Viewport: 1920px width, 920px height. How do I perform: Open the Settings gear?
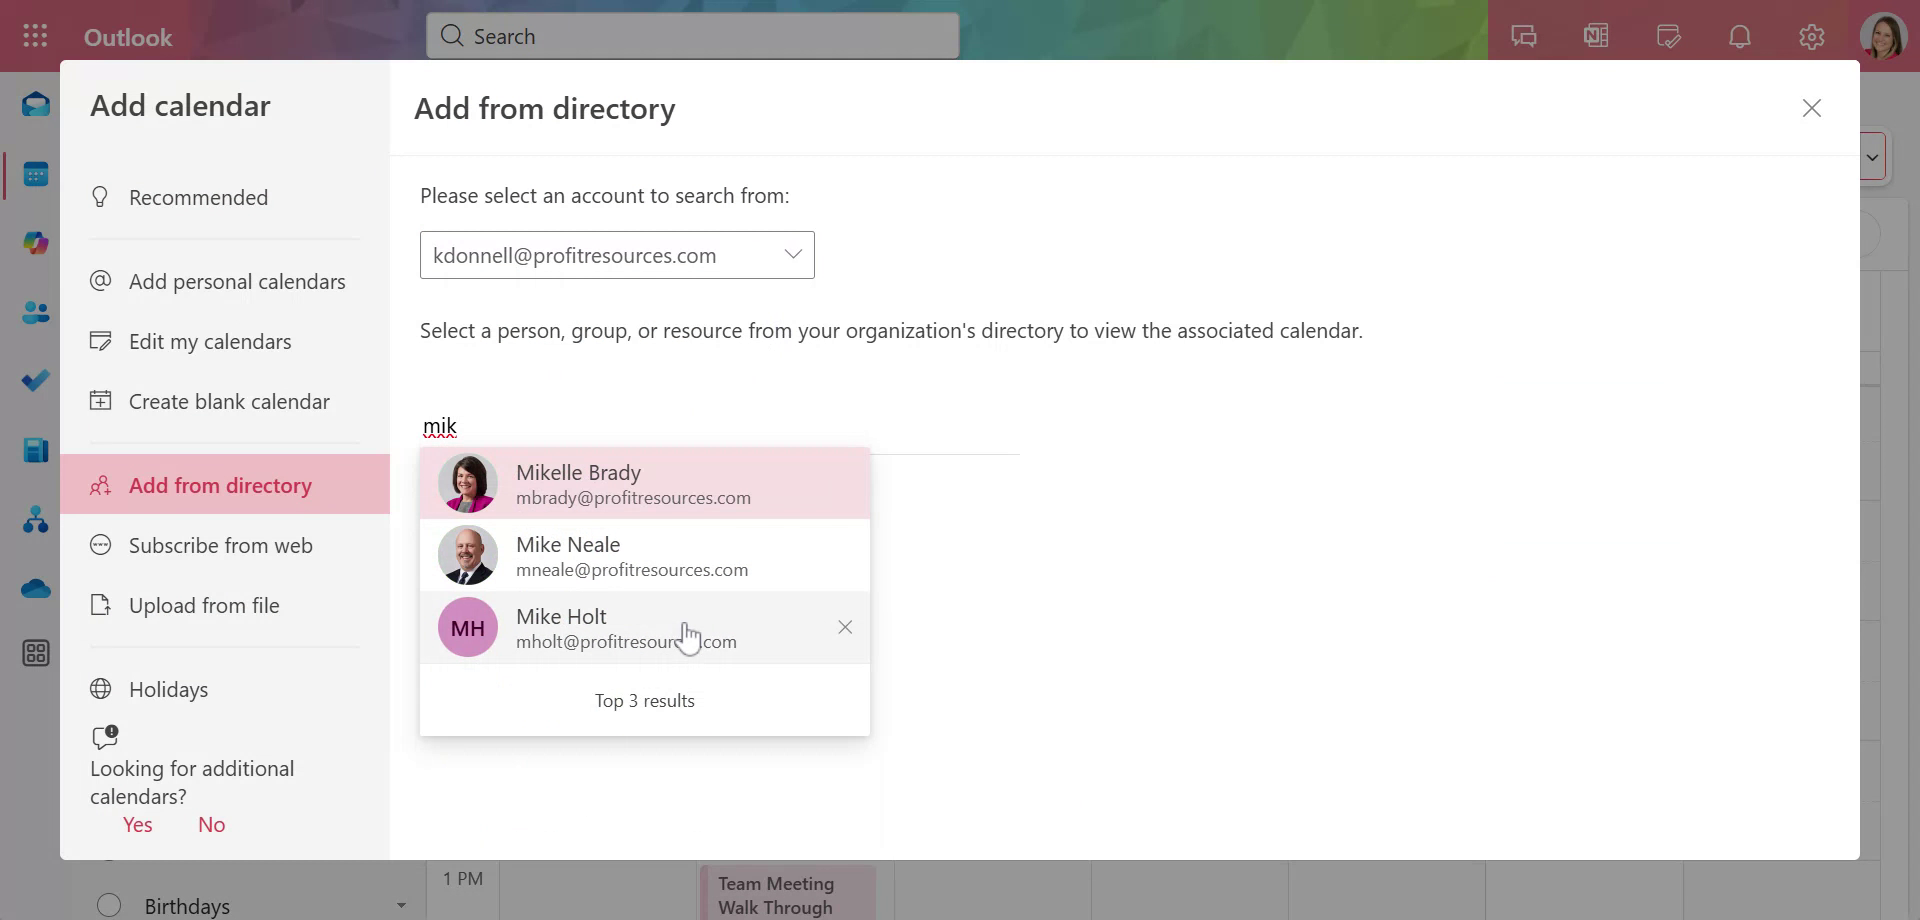1811,36
